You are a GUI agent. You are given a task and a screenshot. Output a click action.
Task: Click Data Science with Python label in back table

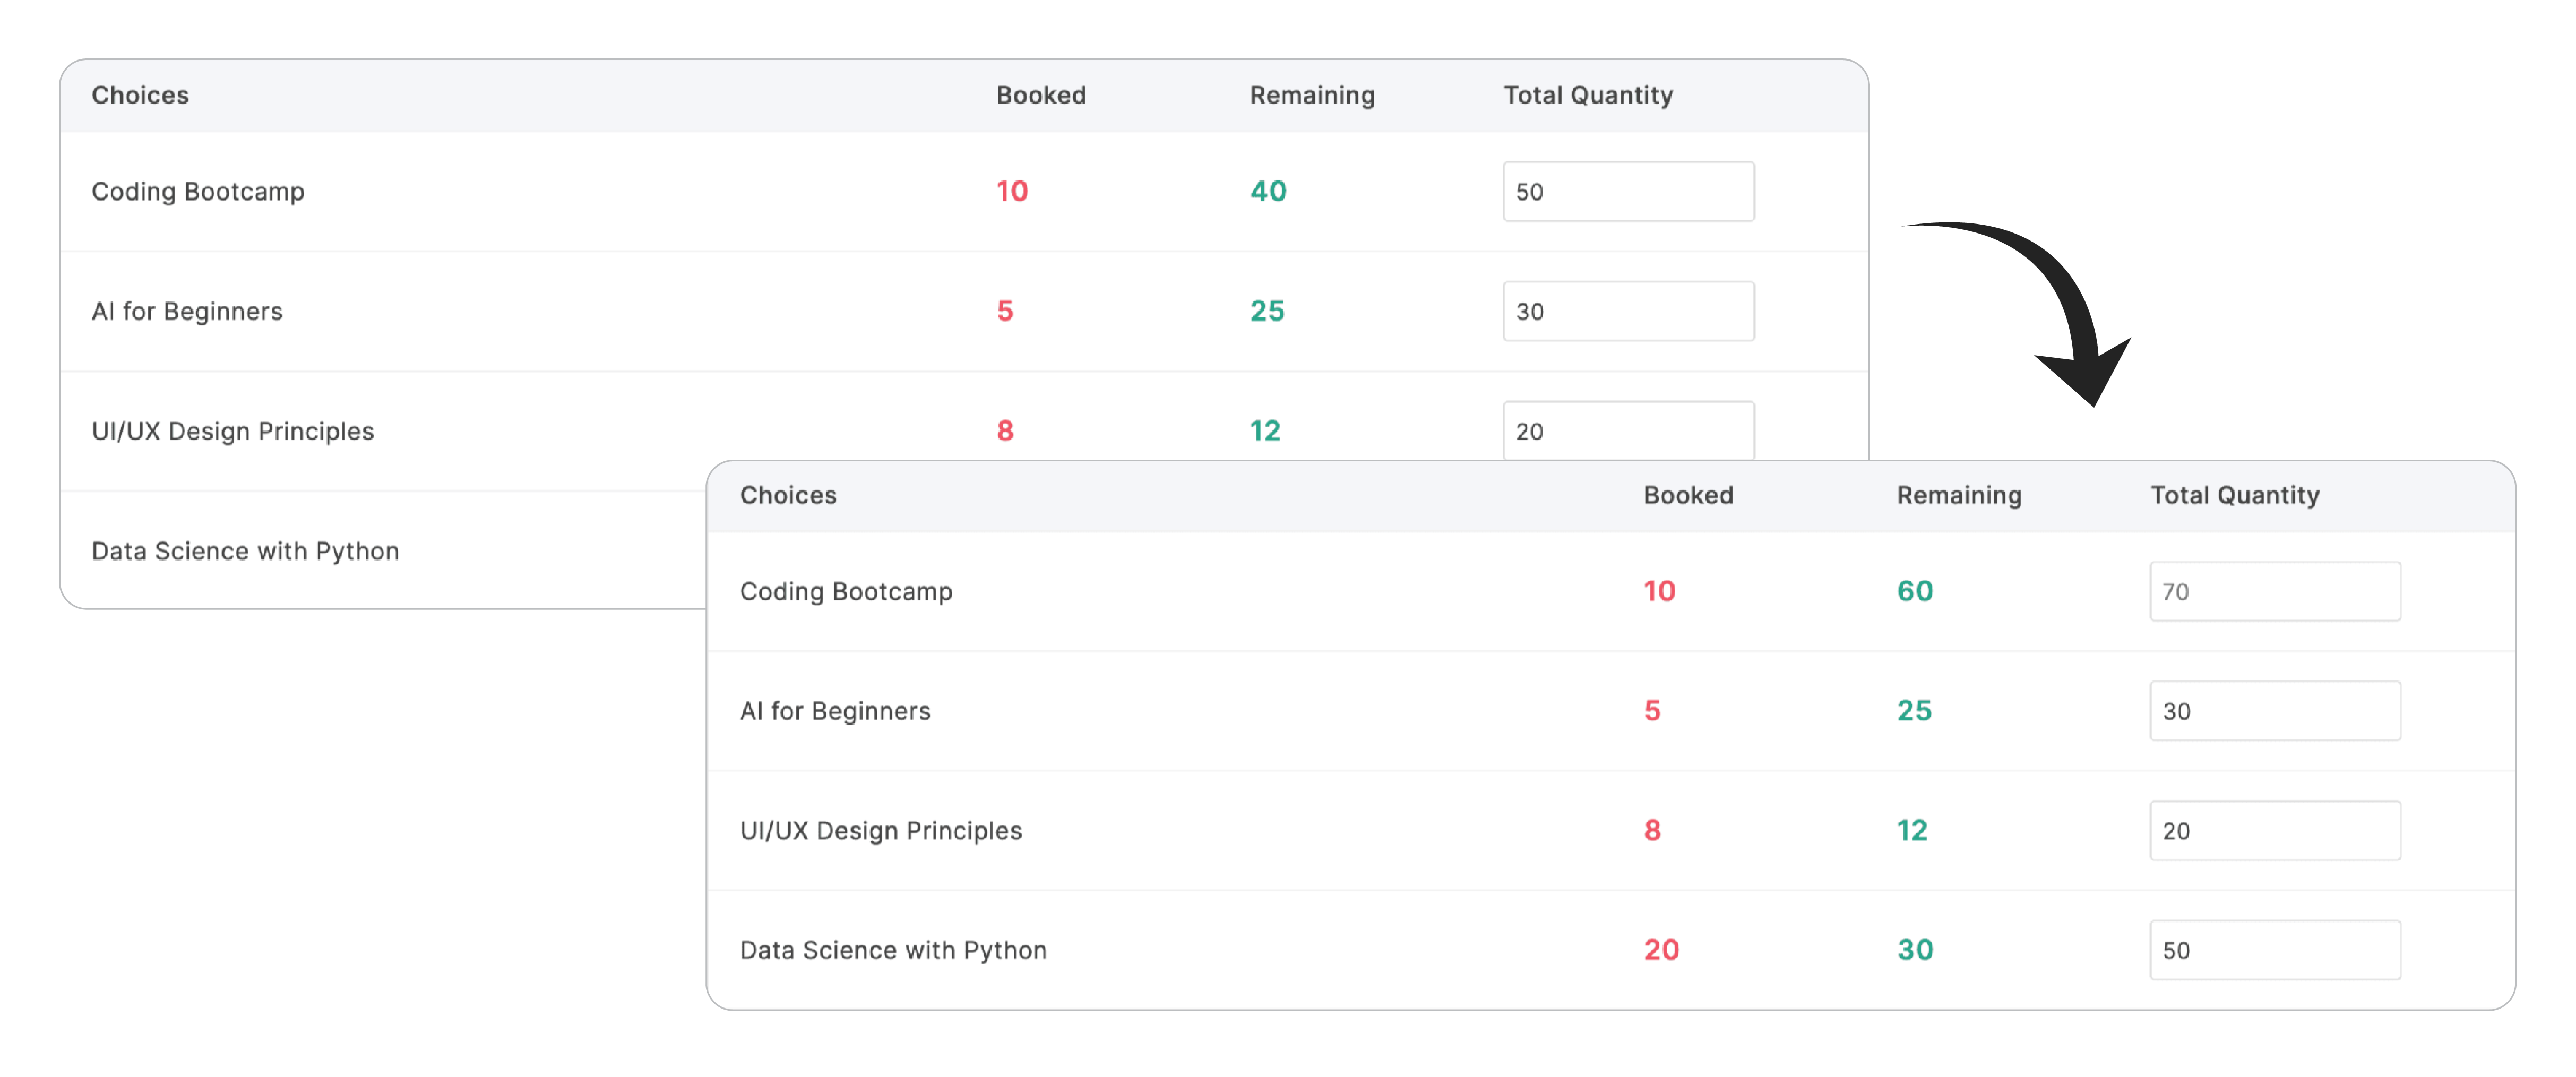[x=245, y=551]
